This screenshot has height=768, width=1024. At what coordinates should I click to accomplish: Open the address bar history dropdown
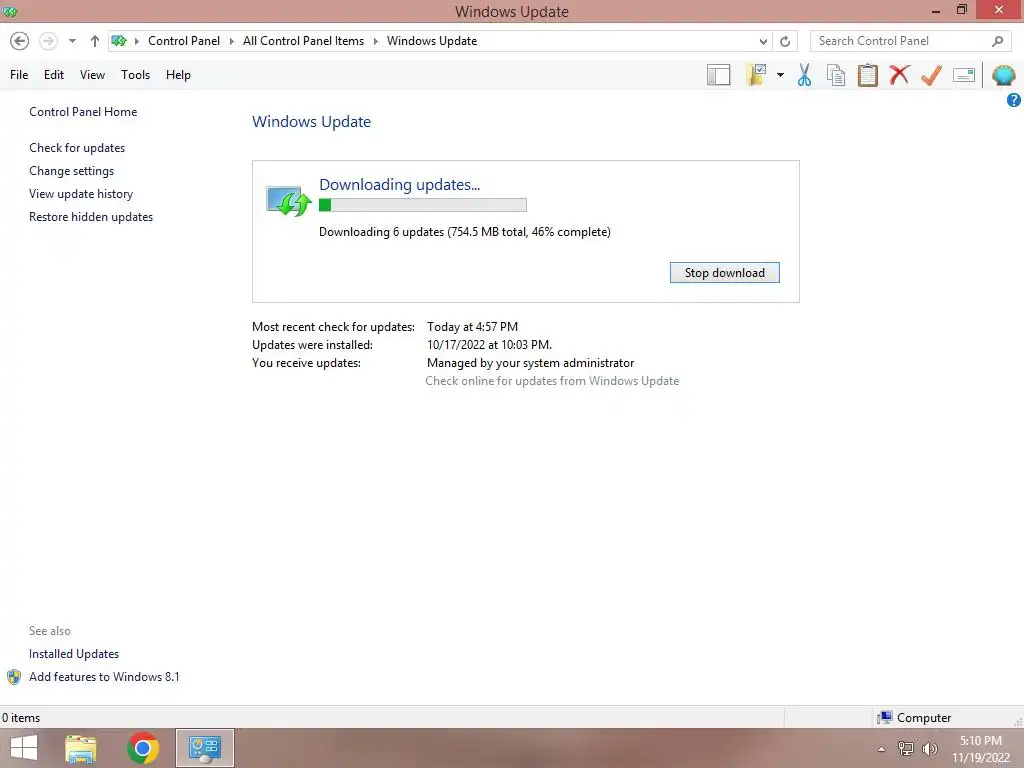[763, 41]
